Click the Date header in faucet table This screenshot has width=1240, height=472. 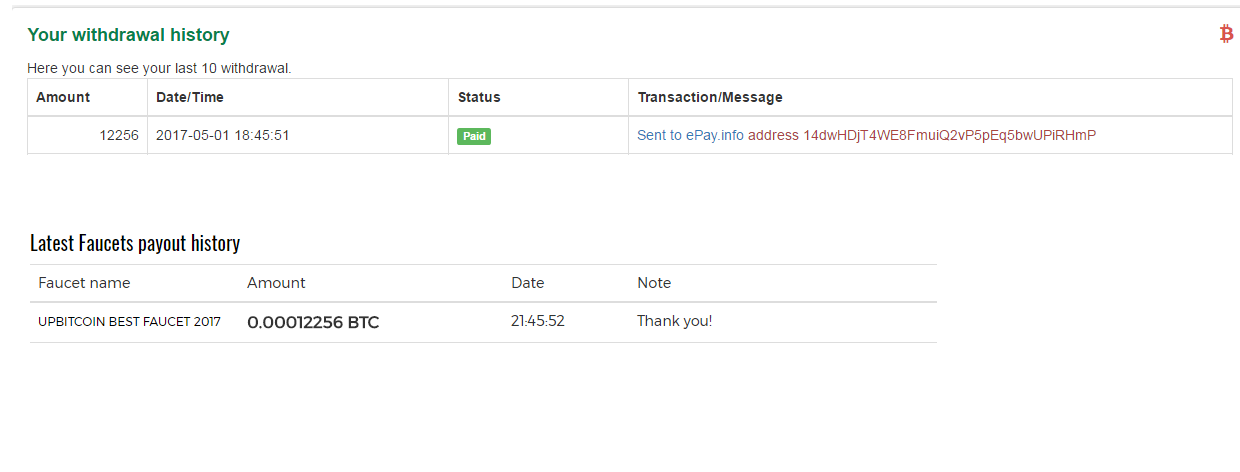[527, 283]
